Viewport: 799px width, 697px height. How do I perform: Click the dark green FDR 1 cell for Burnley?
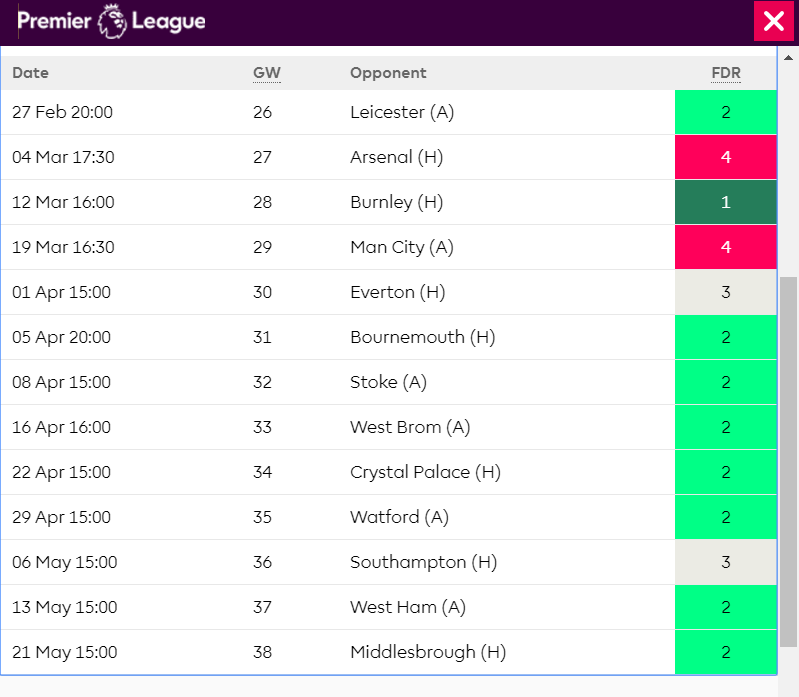coord(726,202)
